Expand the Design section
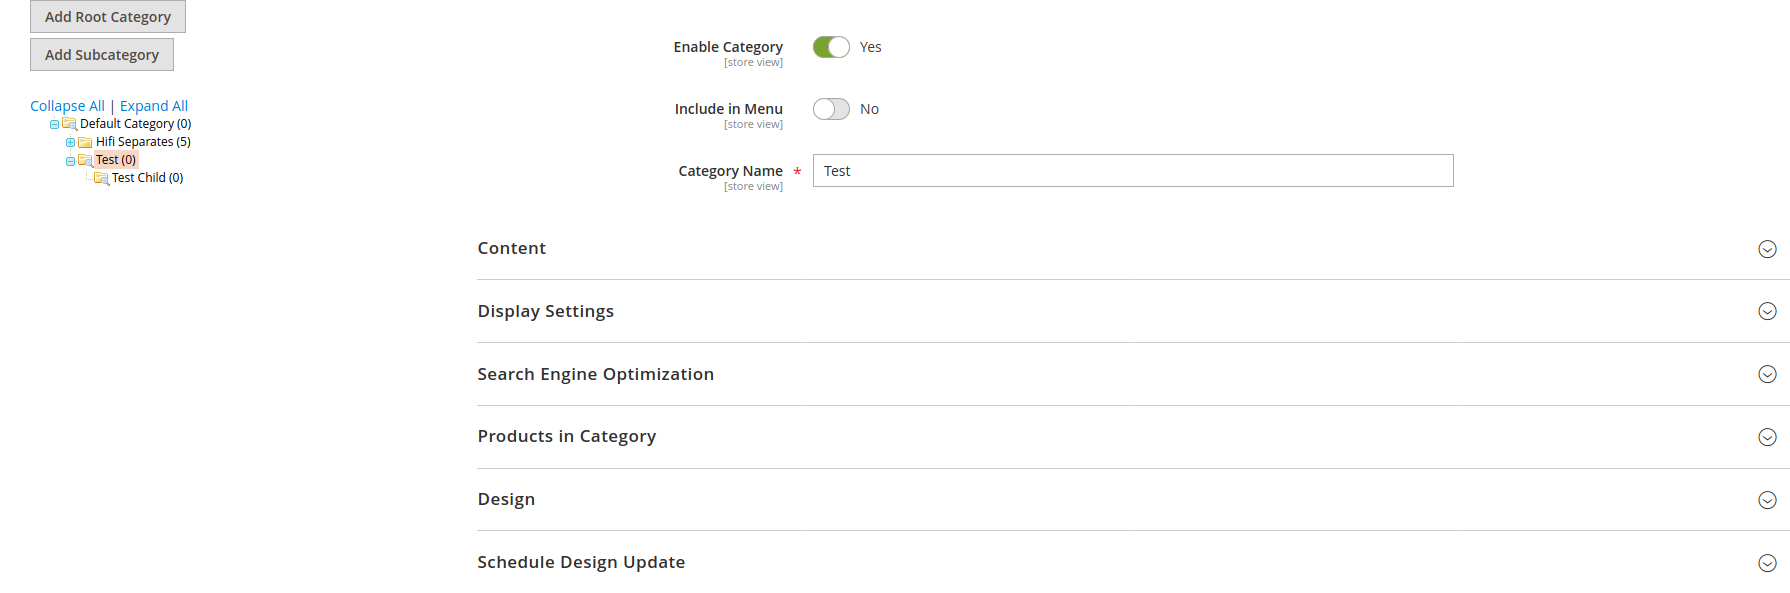This screenshot has width=1790, height=593. (x=1768, y=499)
